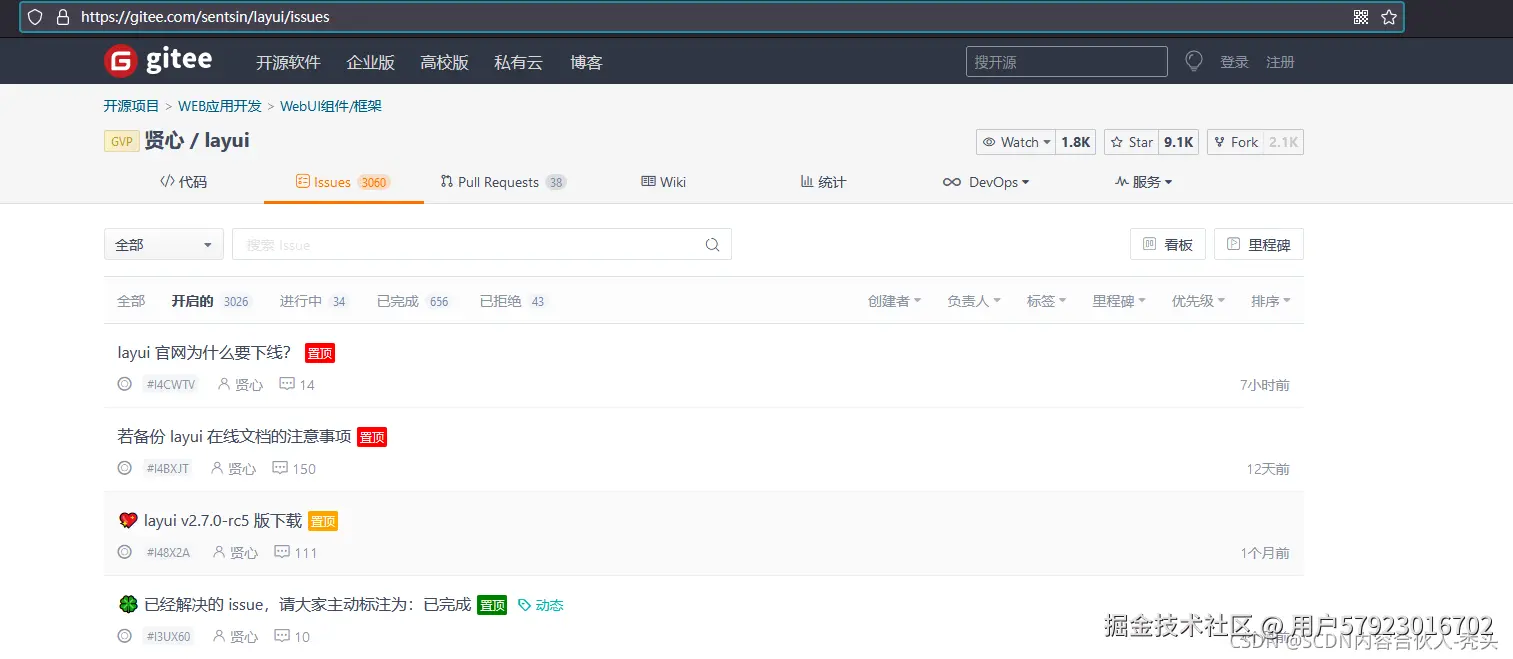The width and height of the screenshot is (1513, 659).
Task: Expand the 标签 filter
Action: pos(1046,301)
